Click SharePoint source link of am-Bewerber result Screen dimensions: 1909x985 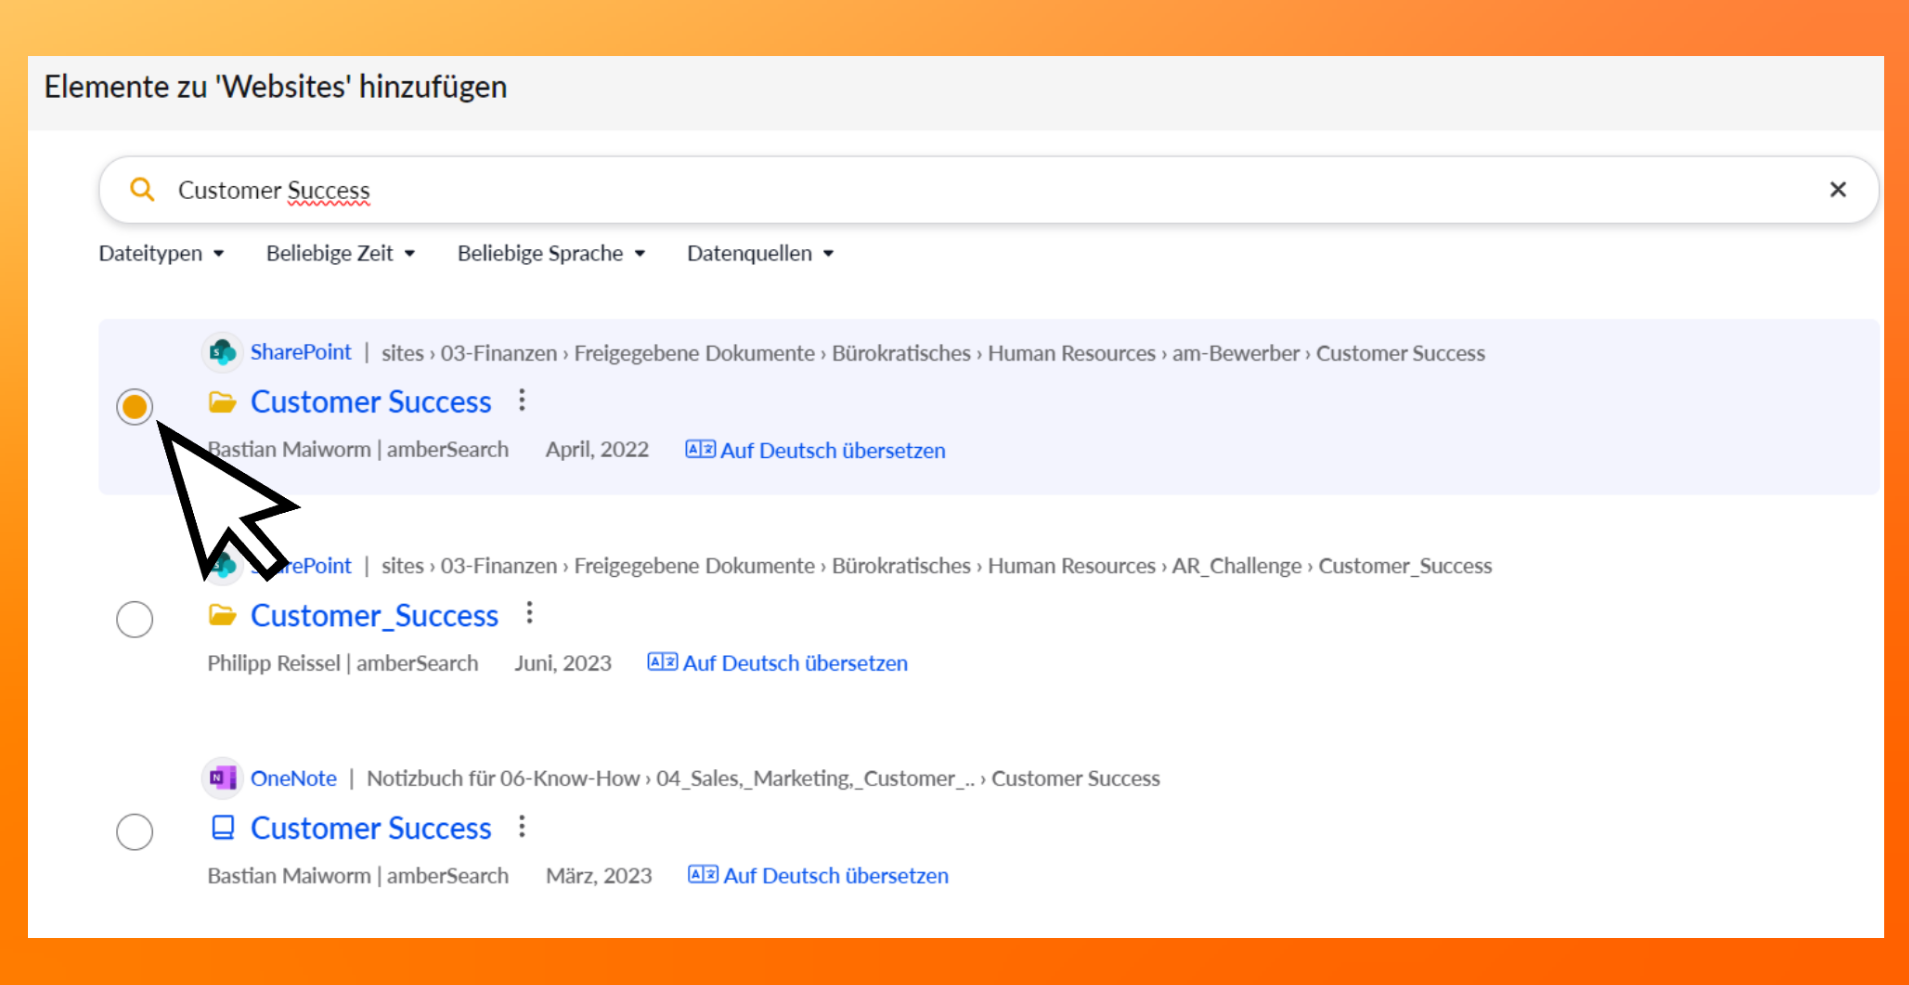[x=301, y=352]
